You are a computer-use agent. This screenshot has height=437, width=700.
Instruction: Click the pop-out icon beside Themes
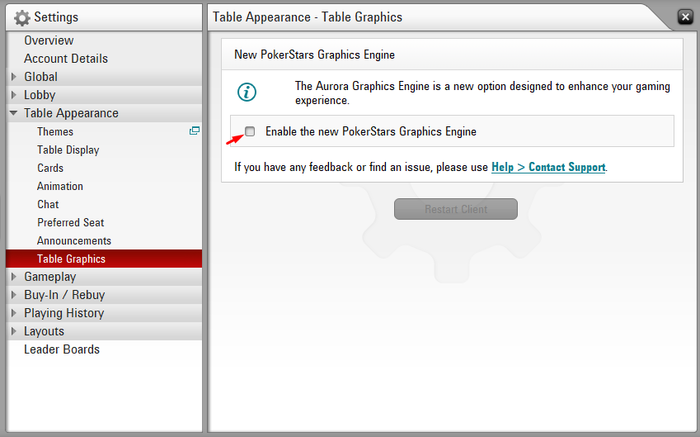click(x=194, y=131)
